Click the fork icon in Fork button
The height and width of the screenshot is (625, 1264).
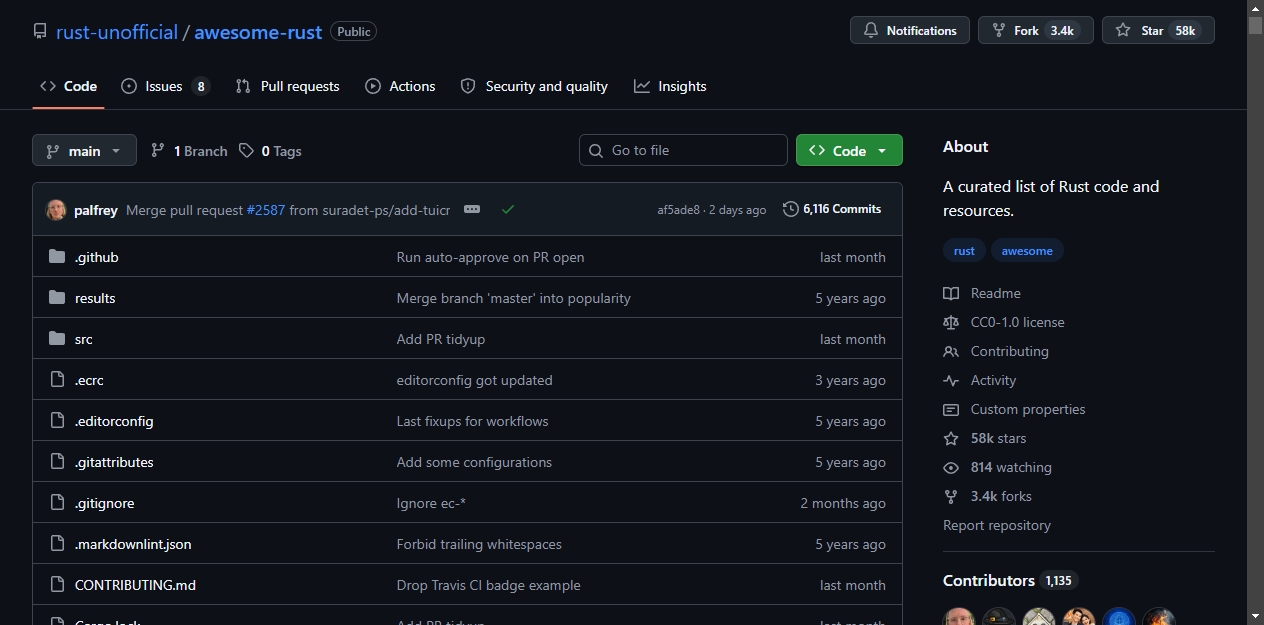[999, 31]
